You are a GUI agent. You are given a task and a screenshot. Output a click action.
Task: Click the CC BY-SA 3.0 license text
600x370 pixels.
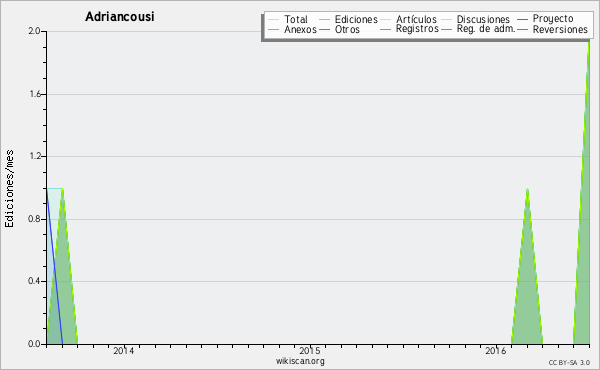[x=569, y=363]
